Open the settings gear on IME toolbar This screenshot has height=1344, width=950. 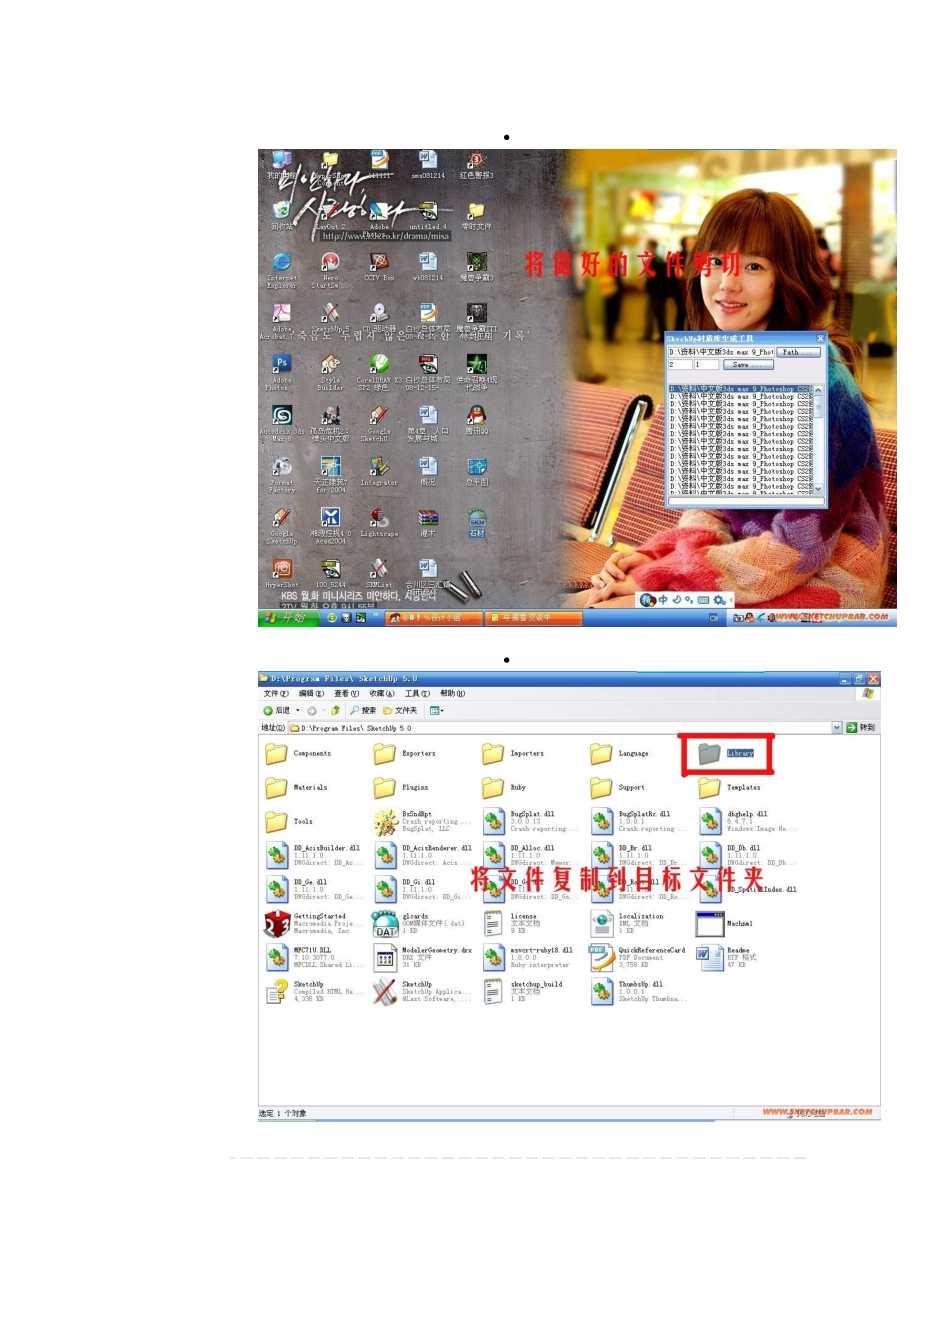[719, 600]
